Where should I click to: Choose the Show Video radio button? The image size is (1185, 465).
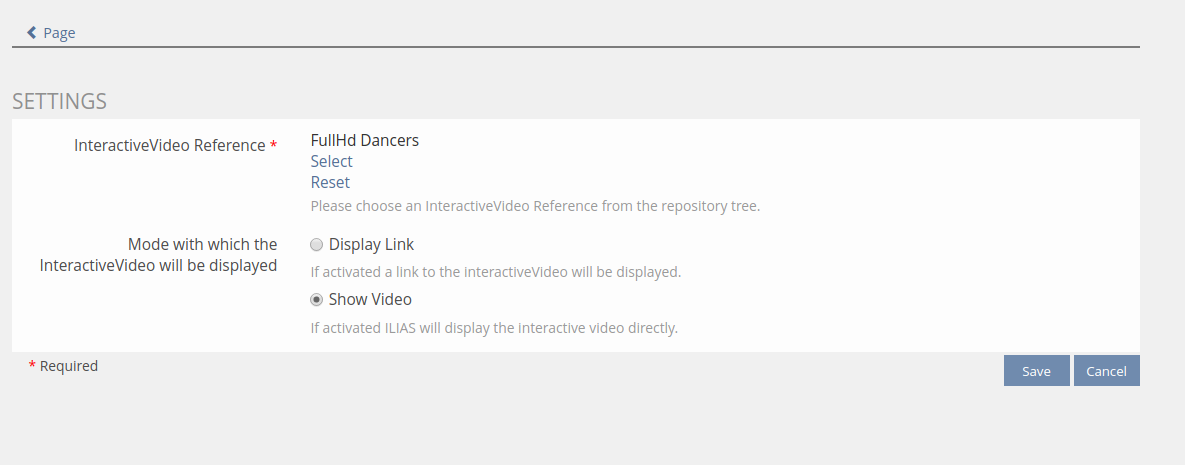pyautogui.click(x=317, y=300)
